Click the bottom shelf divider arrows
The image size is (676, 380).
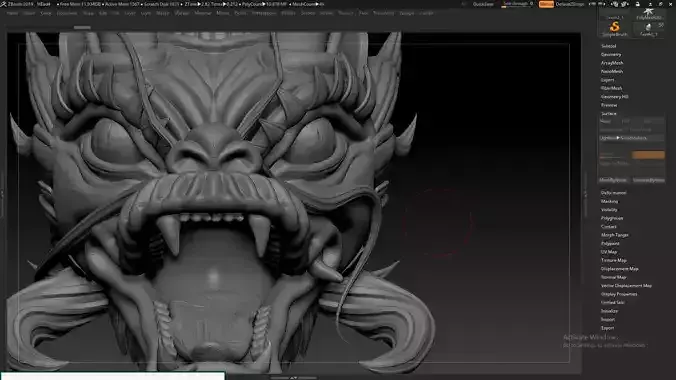pyautogui.click(x=293, y=378)
